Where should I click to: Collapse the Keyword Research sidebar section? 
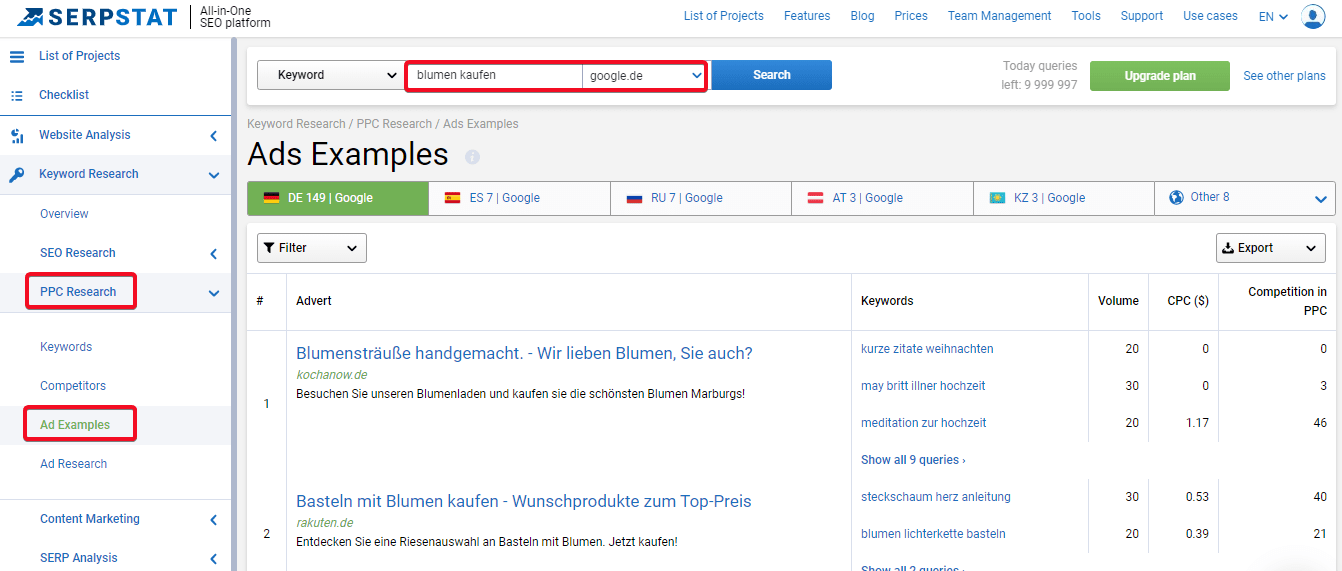pyautogui.click(x=213, y=175)
